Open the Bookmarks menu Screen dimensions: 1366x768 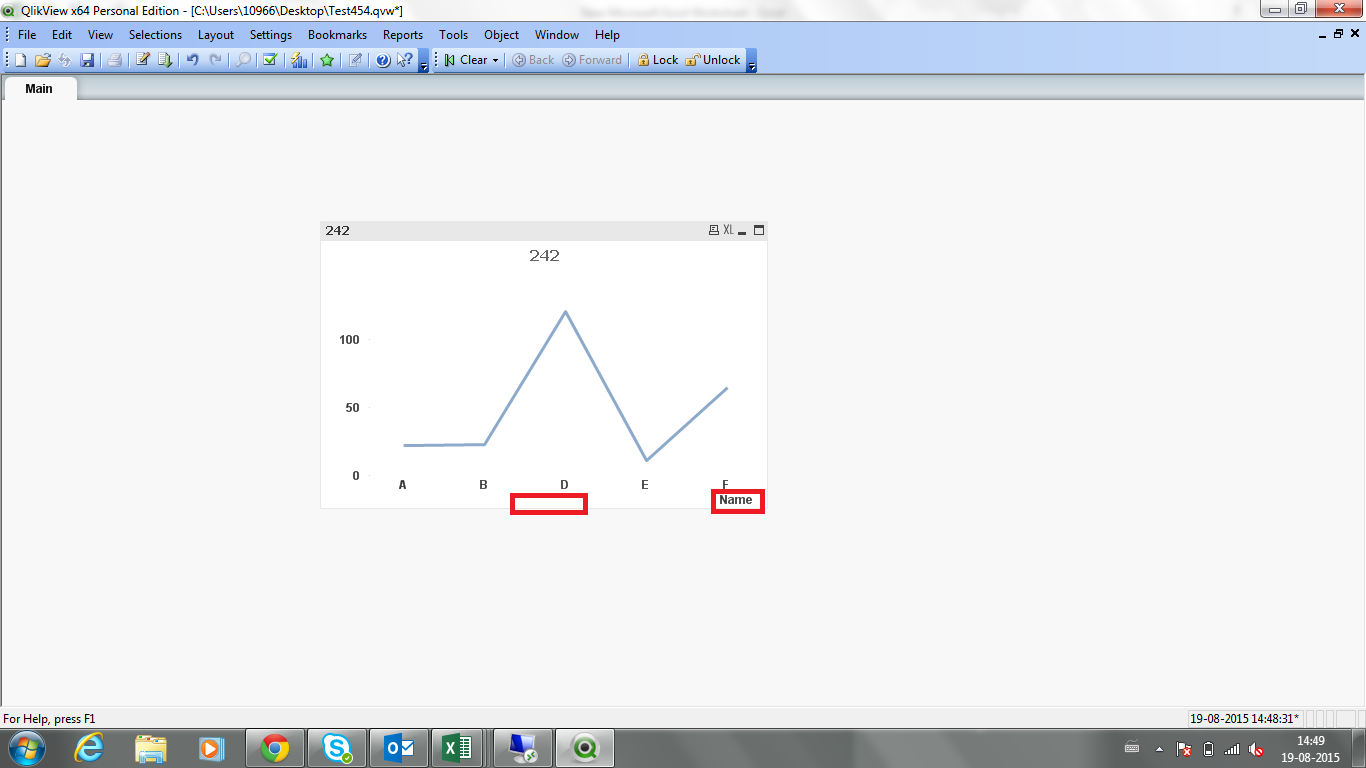[337, 34]
